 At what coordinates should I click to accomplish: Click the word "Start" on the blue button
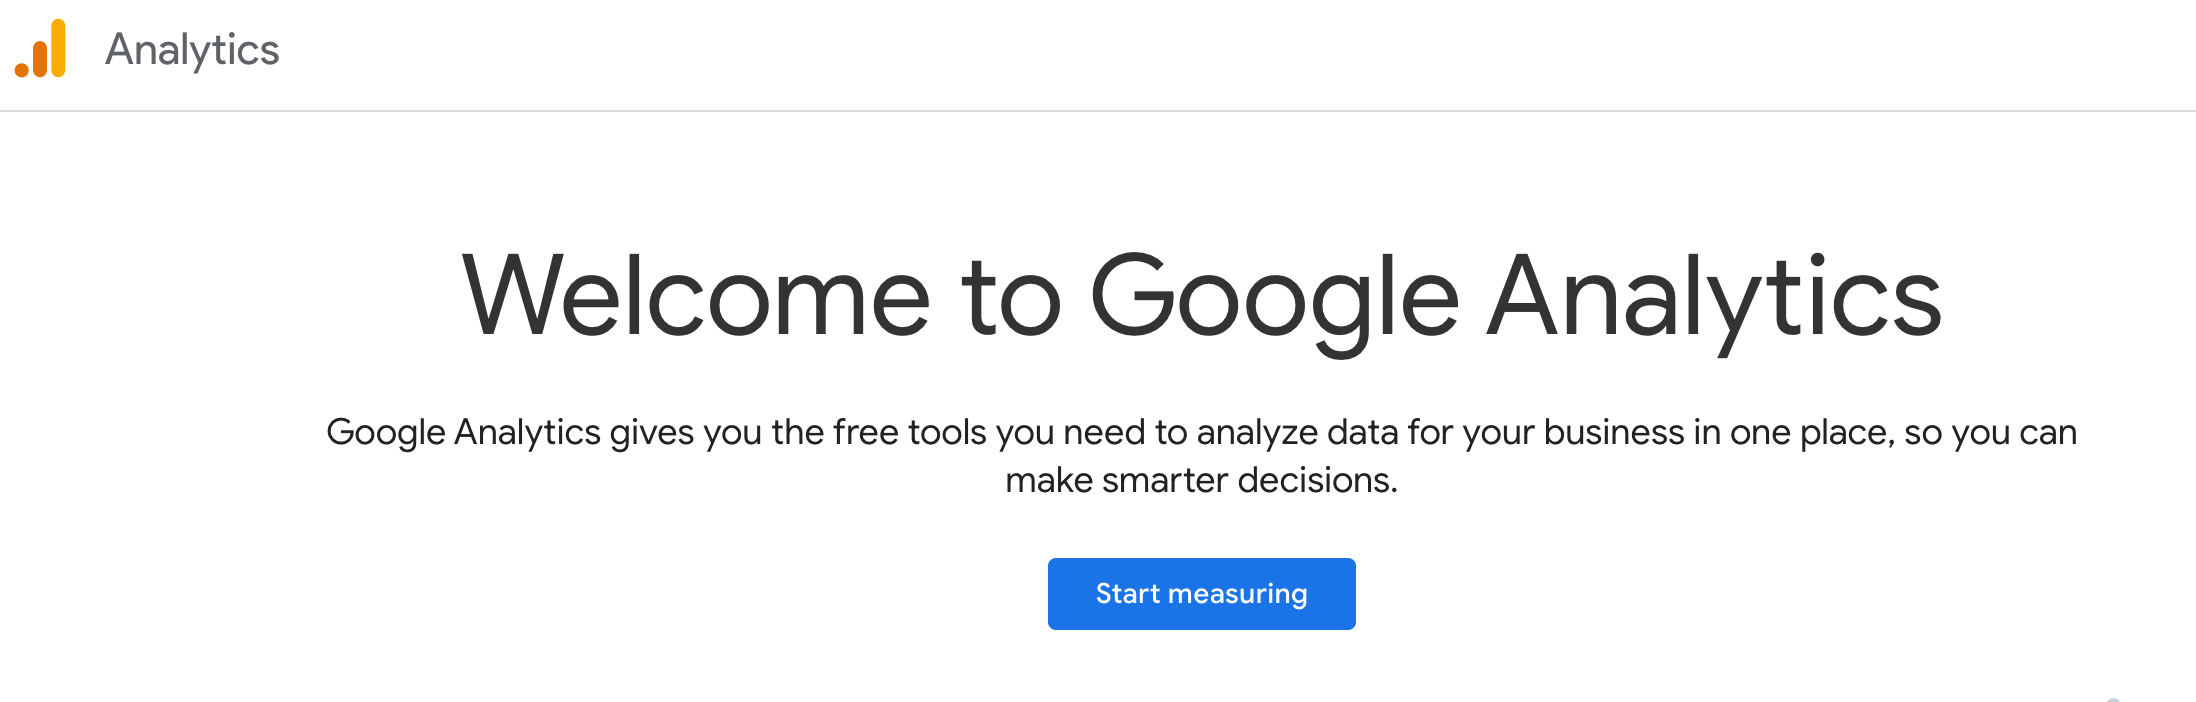1127,594
